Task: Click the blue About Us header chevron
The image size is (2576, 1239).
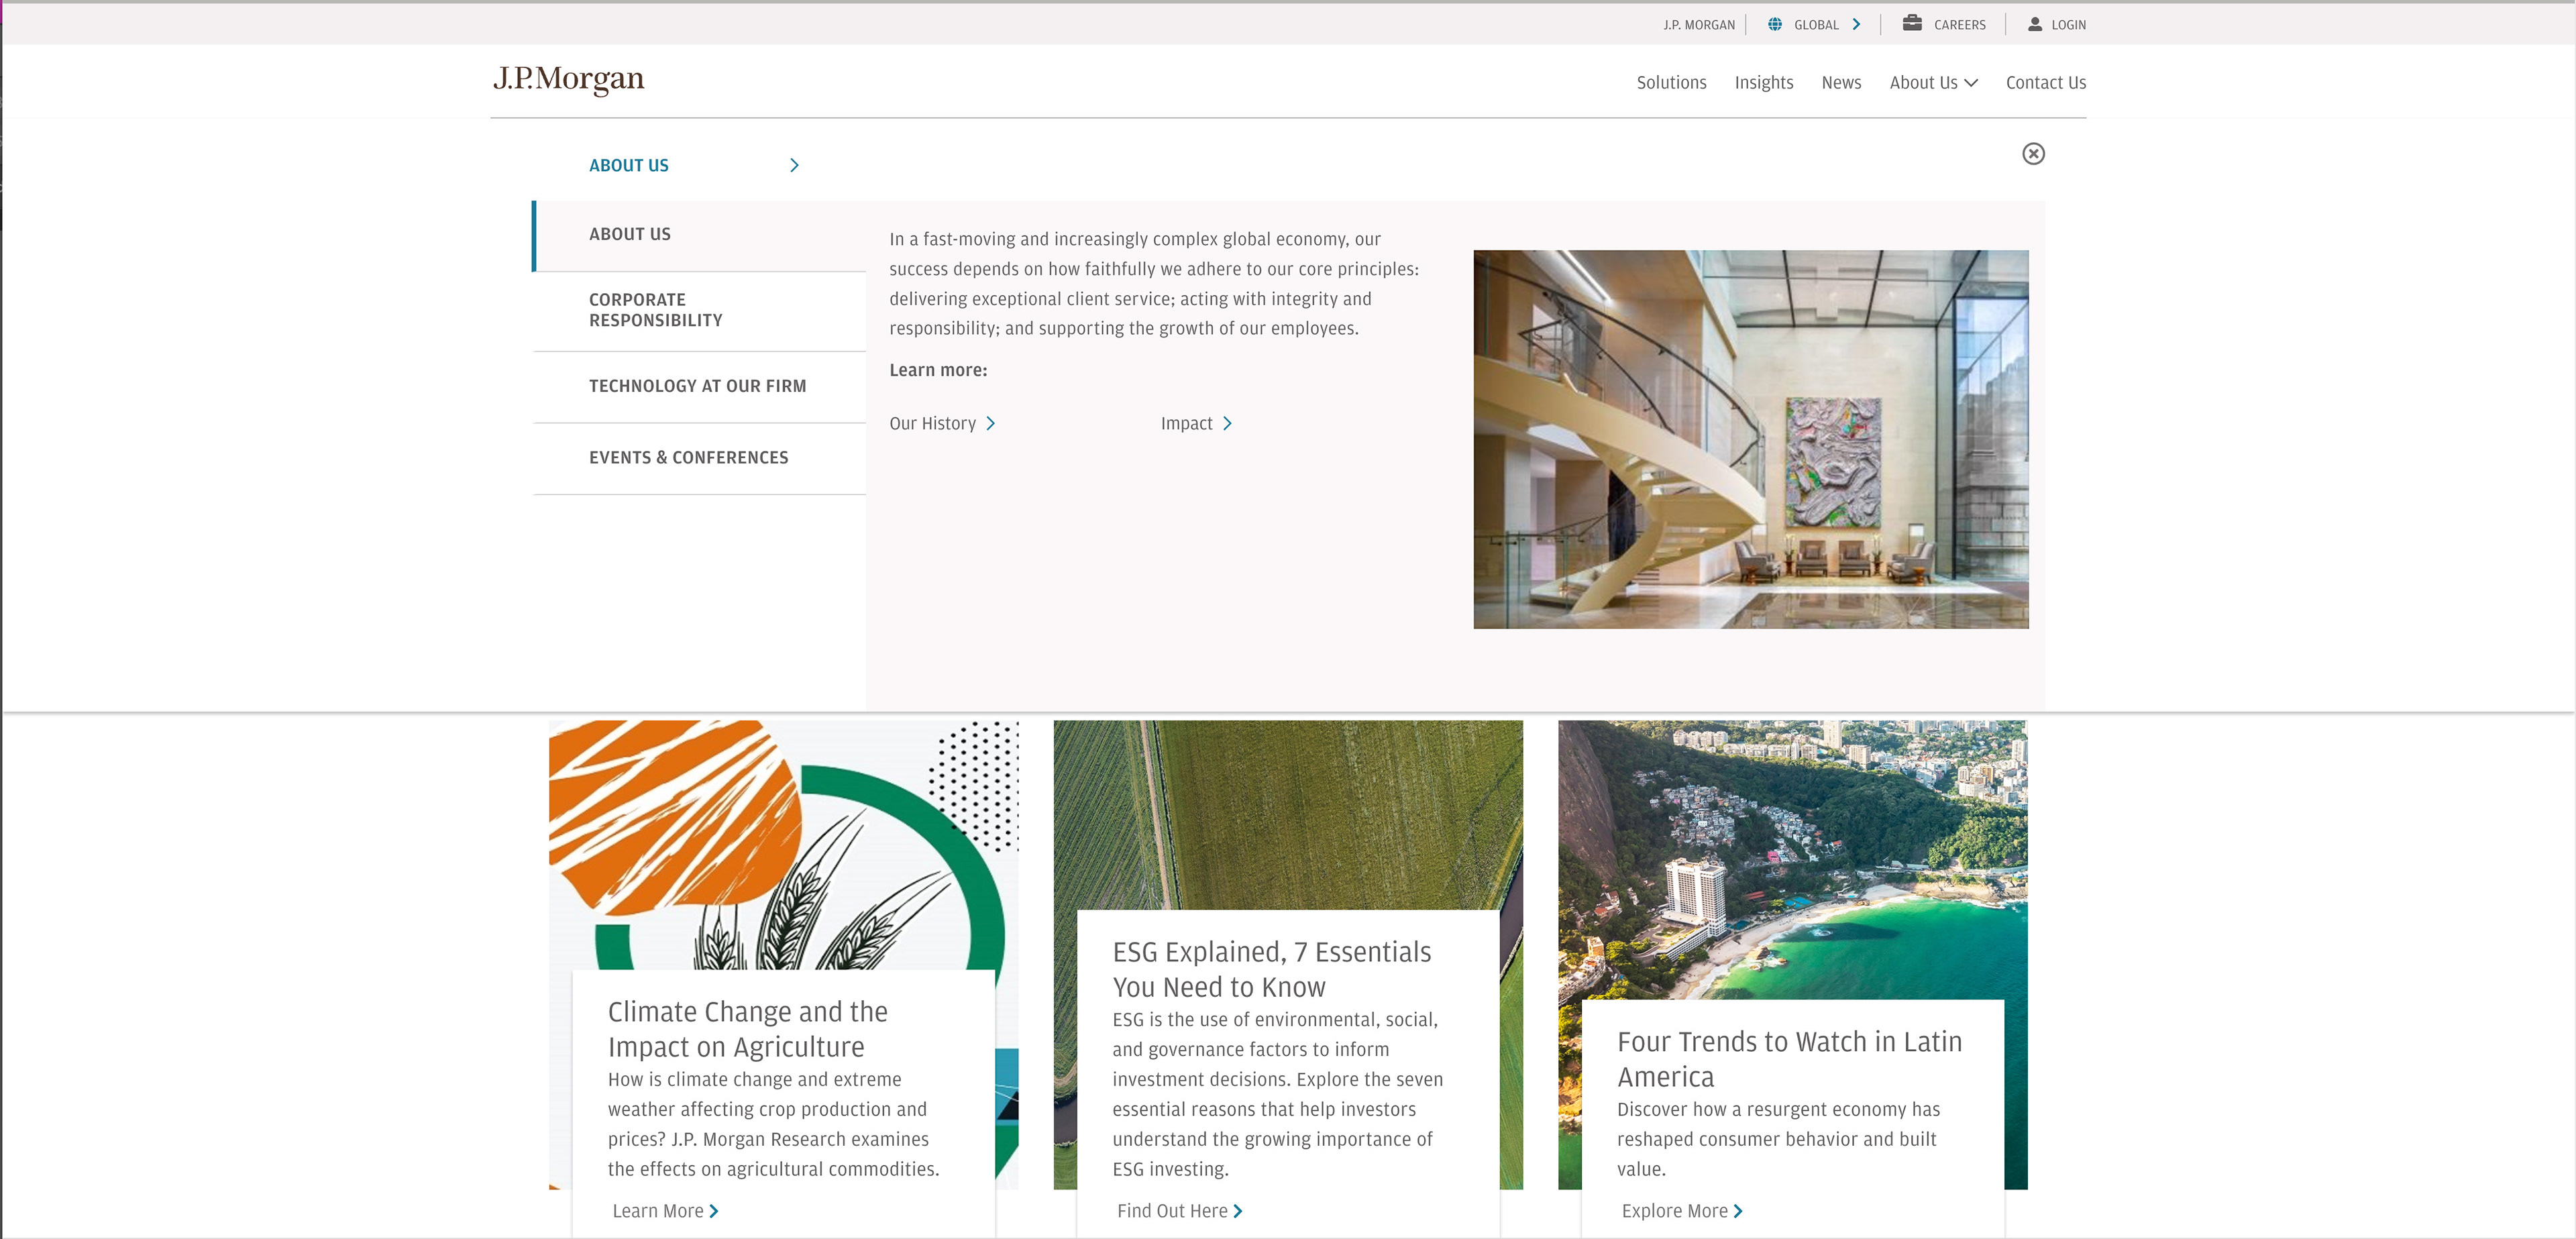Action: (794, 165)
